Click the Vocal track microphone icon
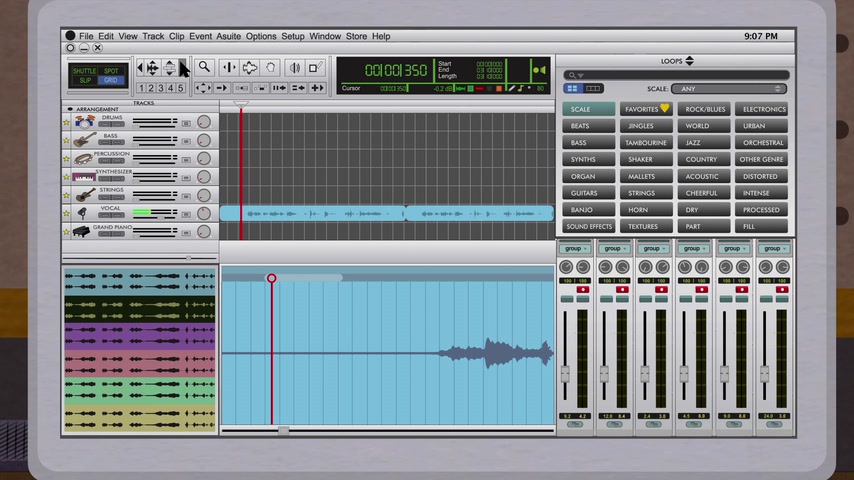 (x=82, y=213)
